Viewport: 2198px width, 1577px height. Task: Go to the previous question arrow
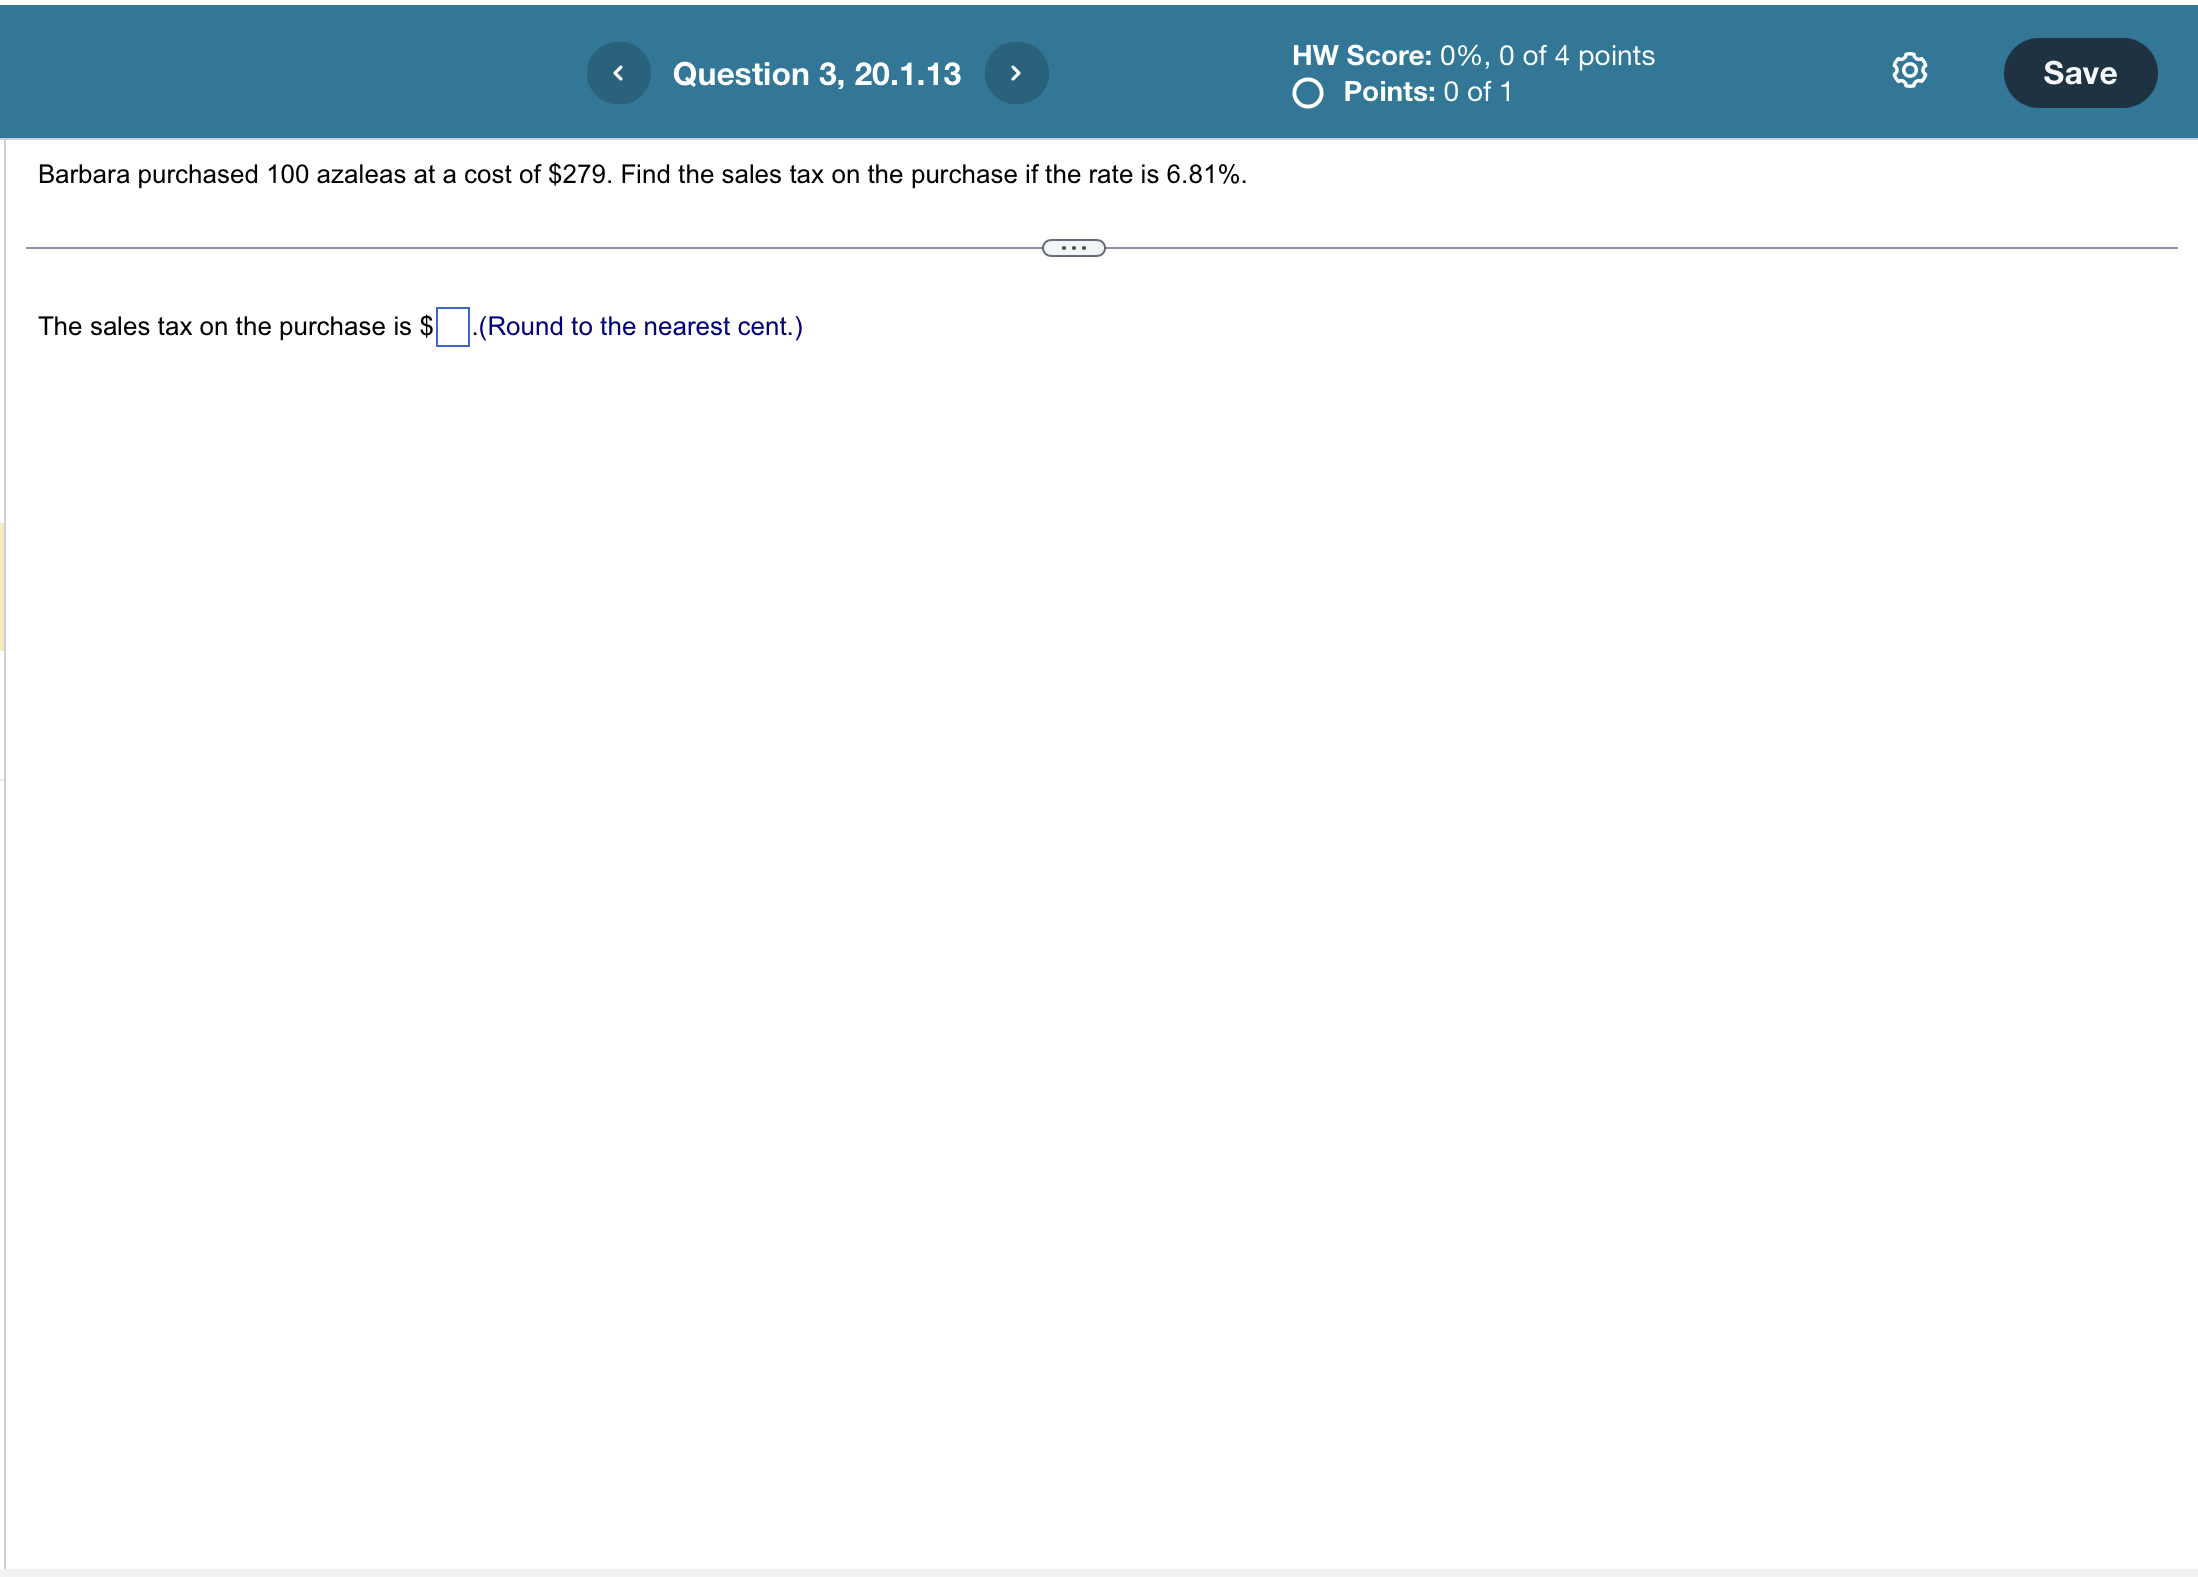click(618, 73)
